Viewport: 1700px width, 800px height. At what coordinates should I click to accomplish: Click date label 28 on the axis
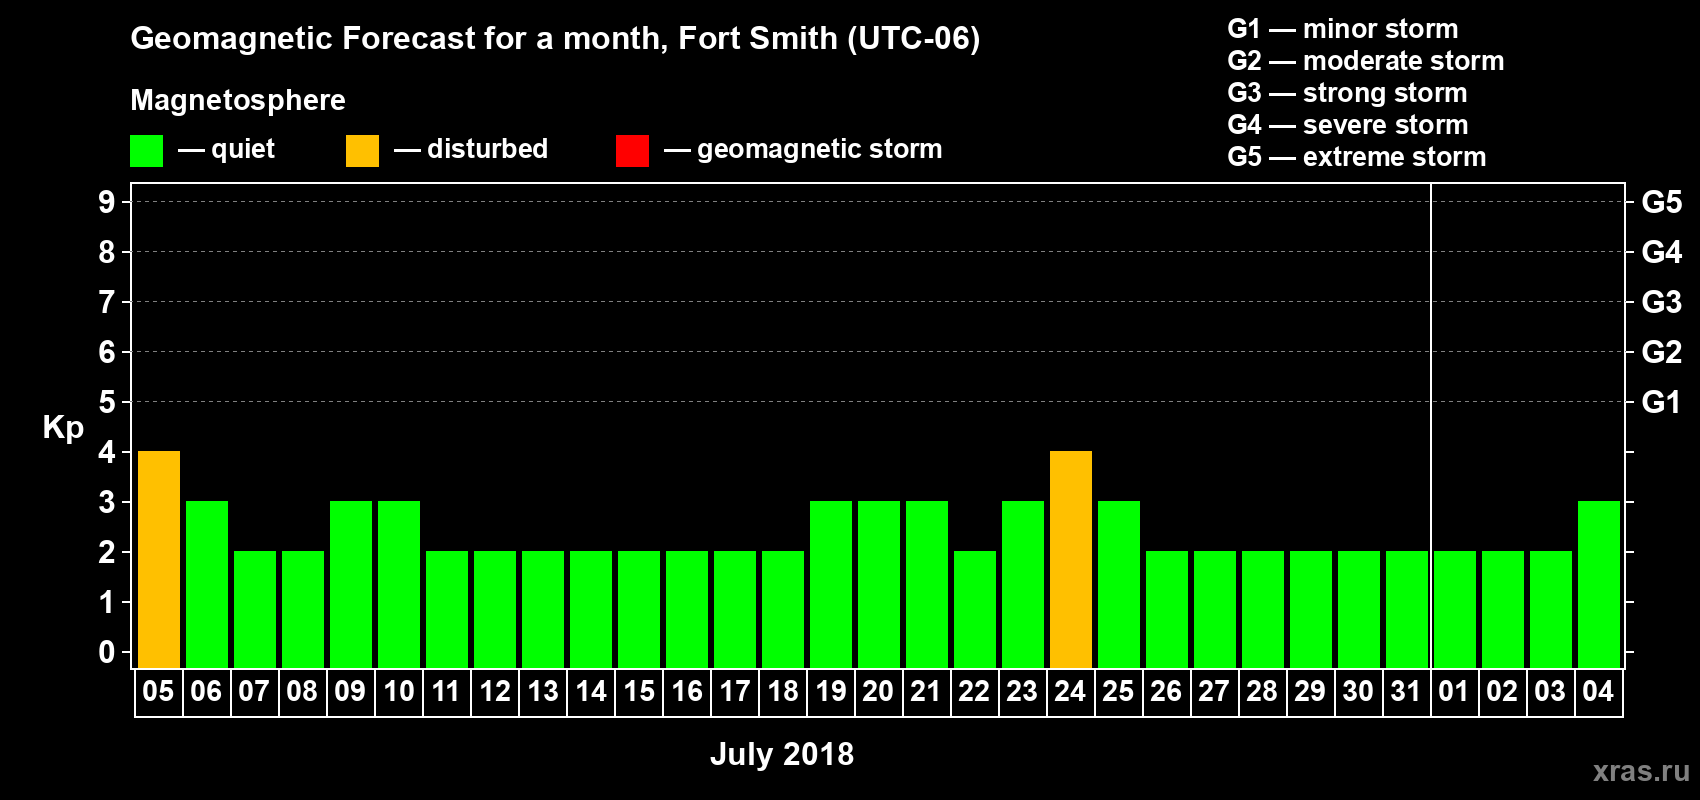coord(1262,691)
